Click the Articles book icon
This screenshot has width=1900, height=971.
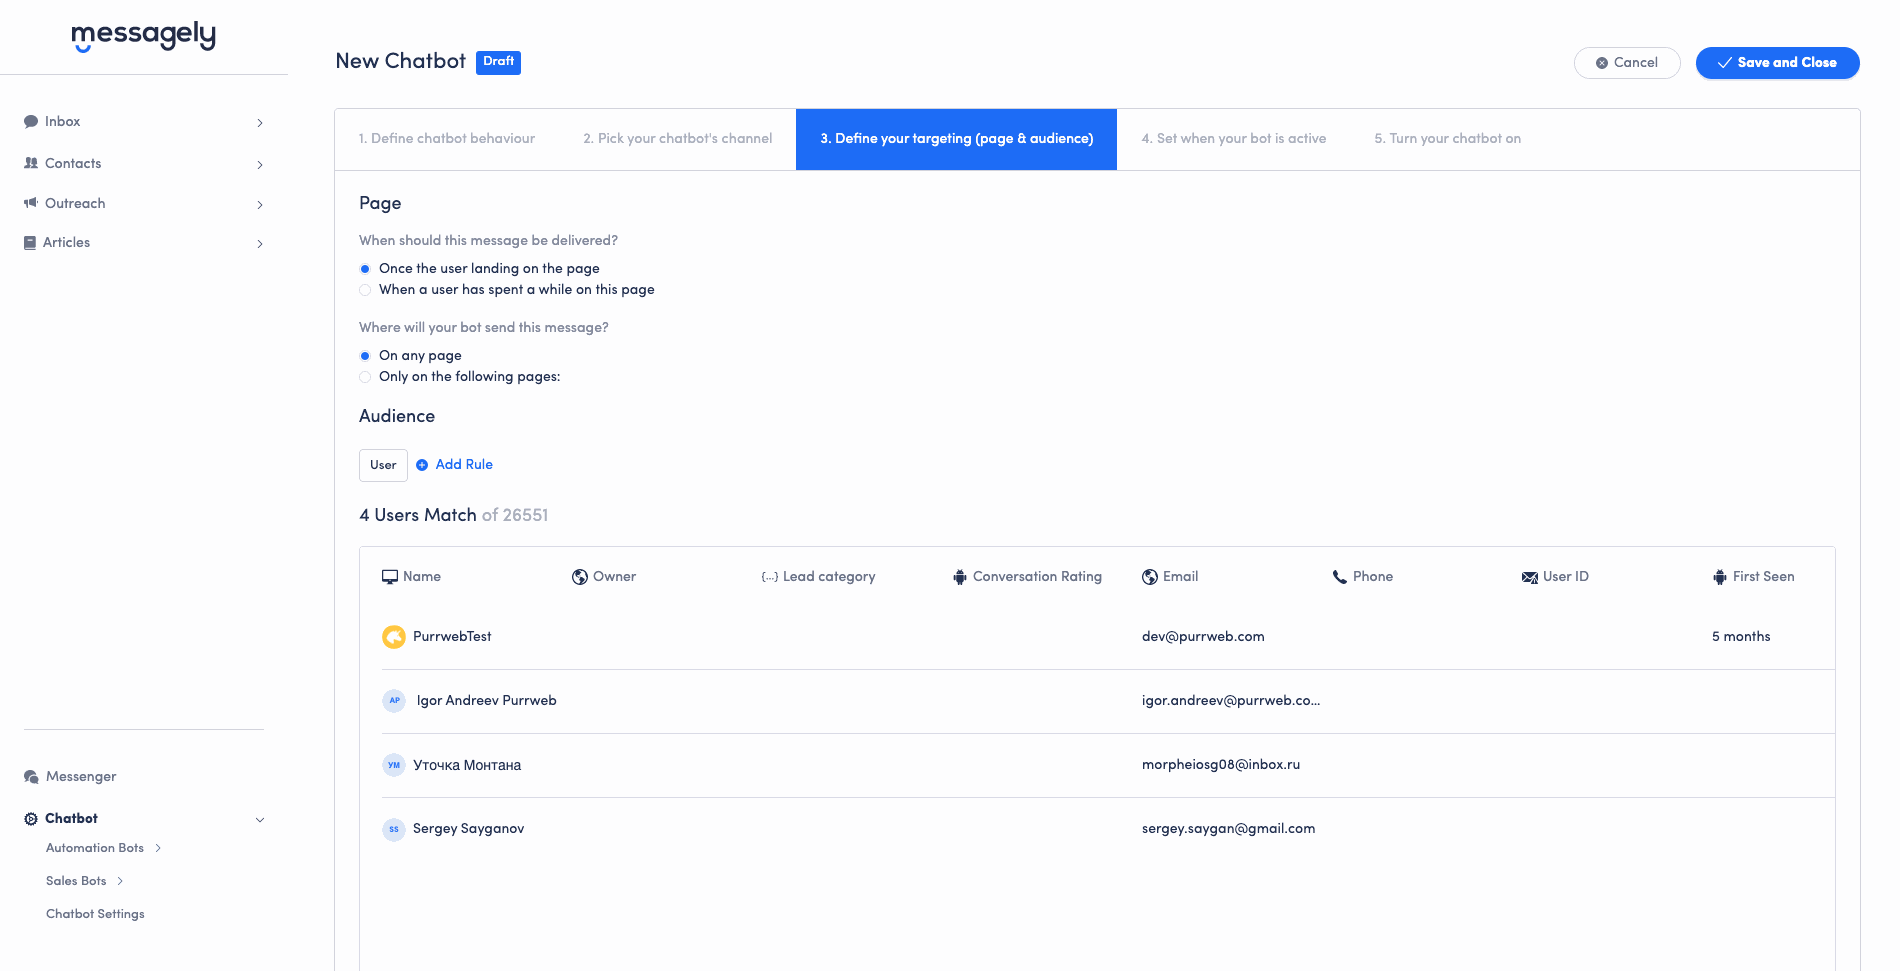pyautogui.click(x=30, y=242)
